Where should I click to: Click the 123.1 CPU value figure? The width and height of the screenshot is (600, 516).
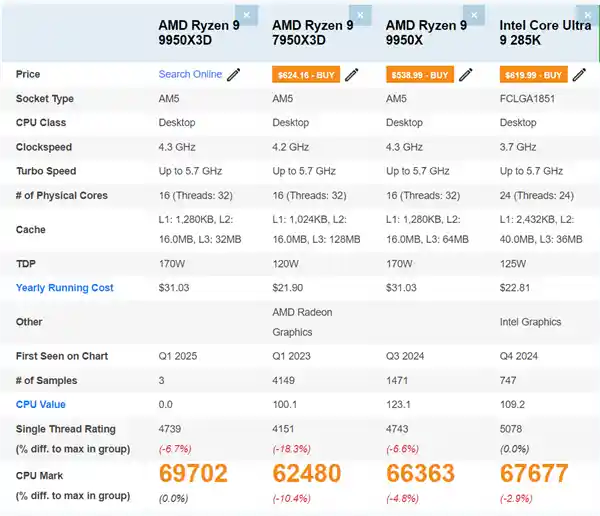(x=398, y=405)
